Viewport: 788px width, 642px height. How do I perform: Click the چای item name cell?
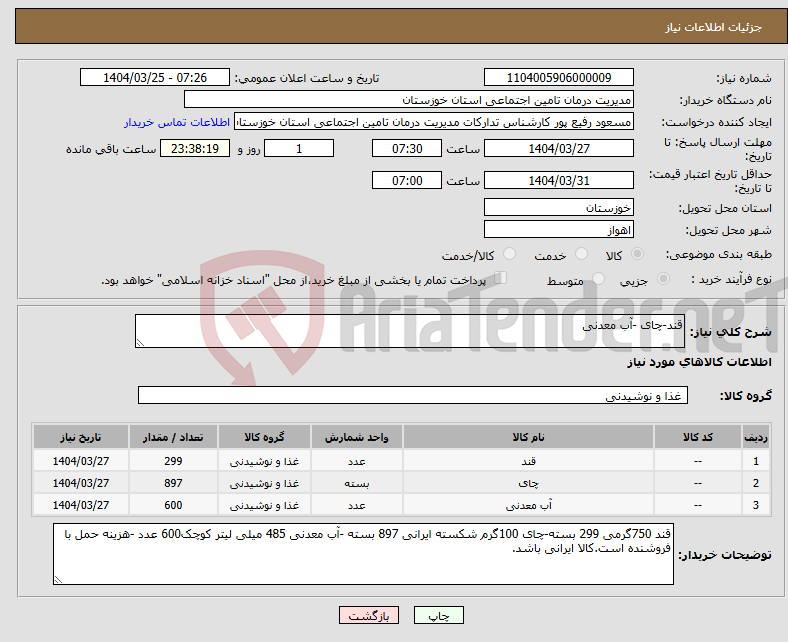[x=528, y=483]
